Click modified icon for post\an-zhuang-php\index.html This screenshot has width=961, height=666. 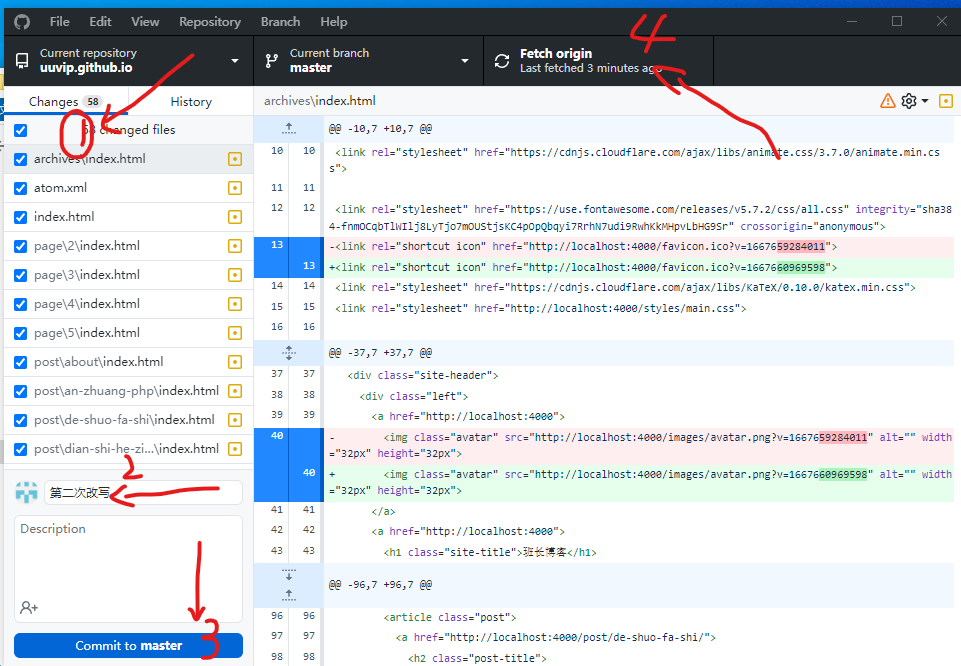coord(235,391)
